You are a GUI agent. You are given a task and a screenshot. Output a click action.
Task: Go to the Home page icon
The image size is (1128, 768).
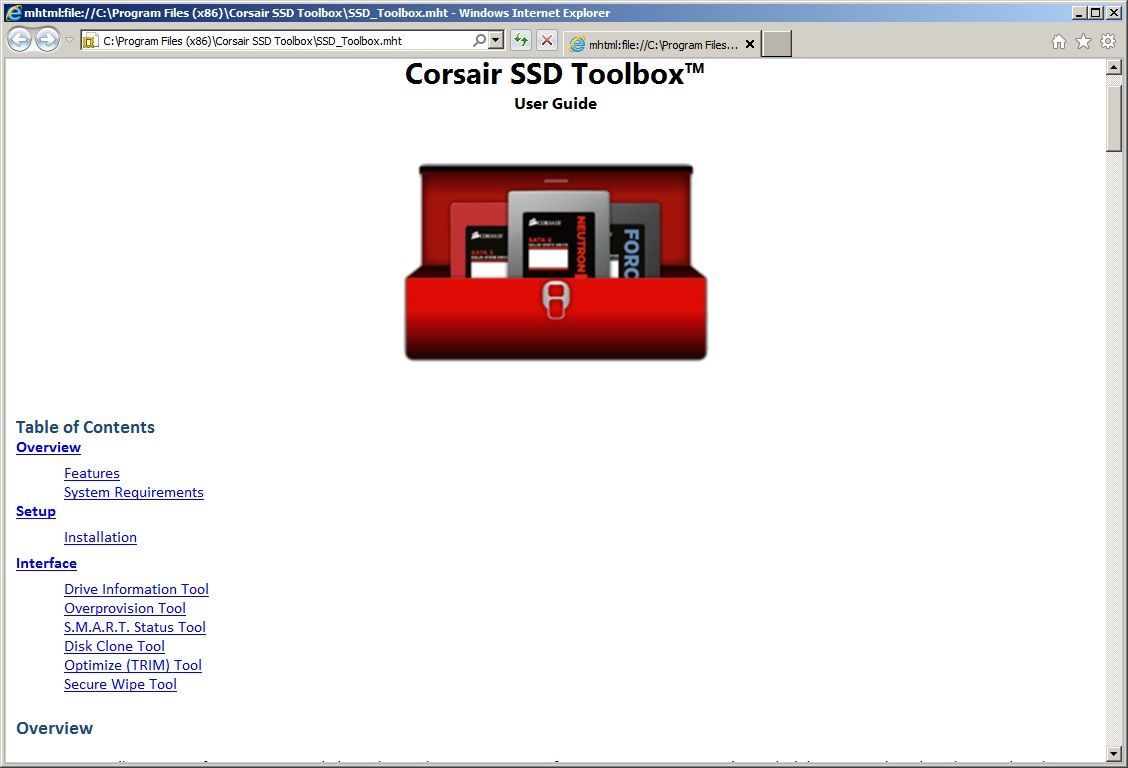point(1058,42)
